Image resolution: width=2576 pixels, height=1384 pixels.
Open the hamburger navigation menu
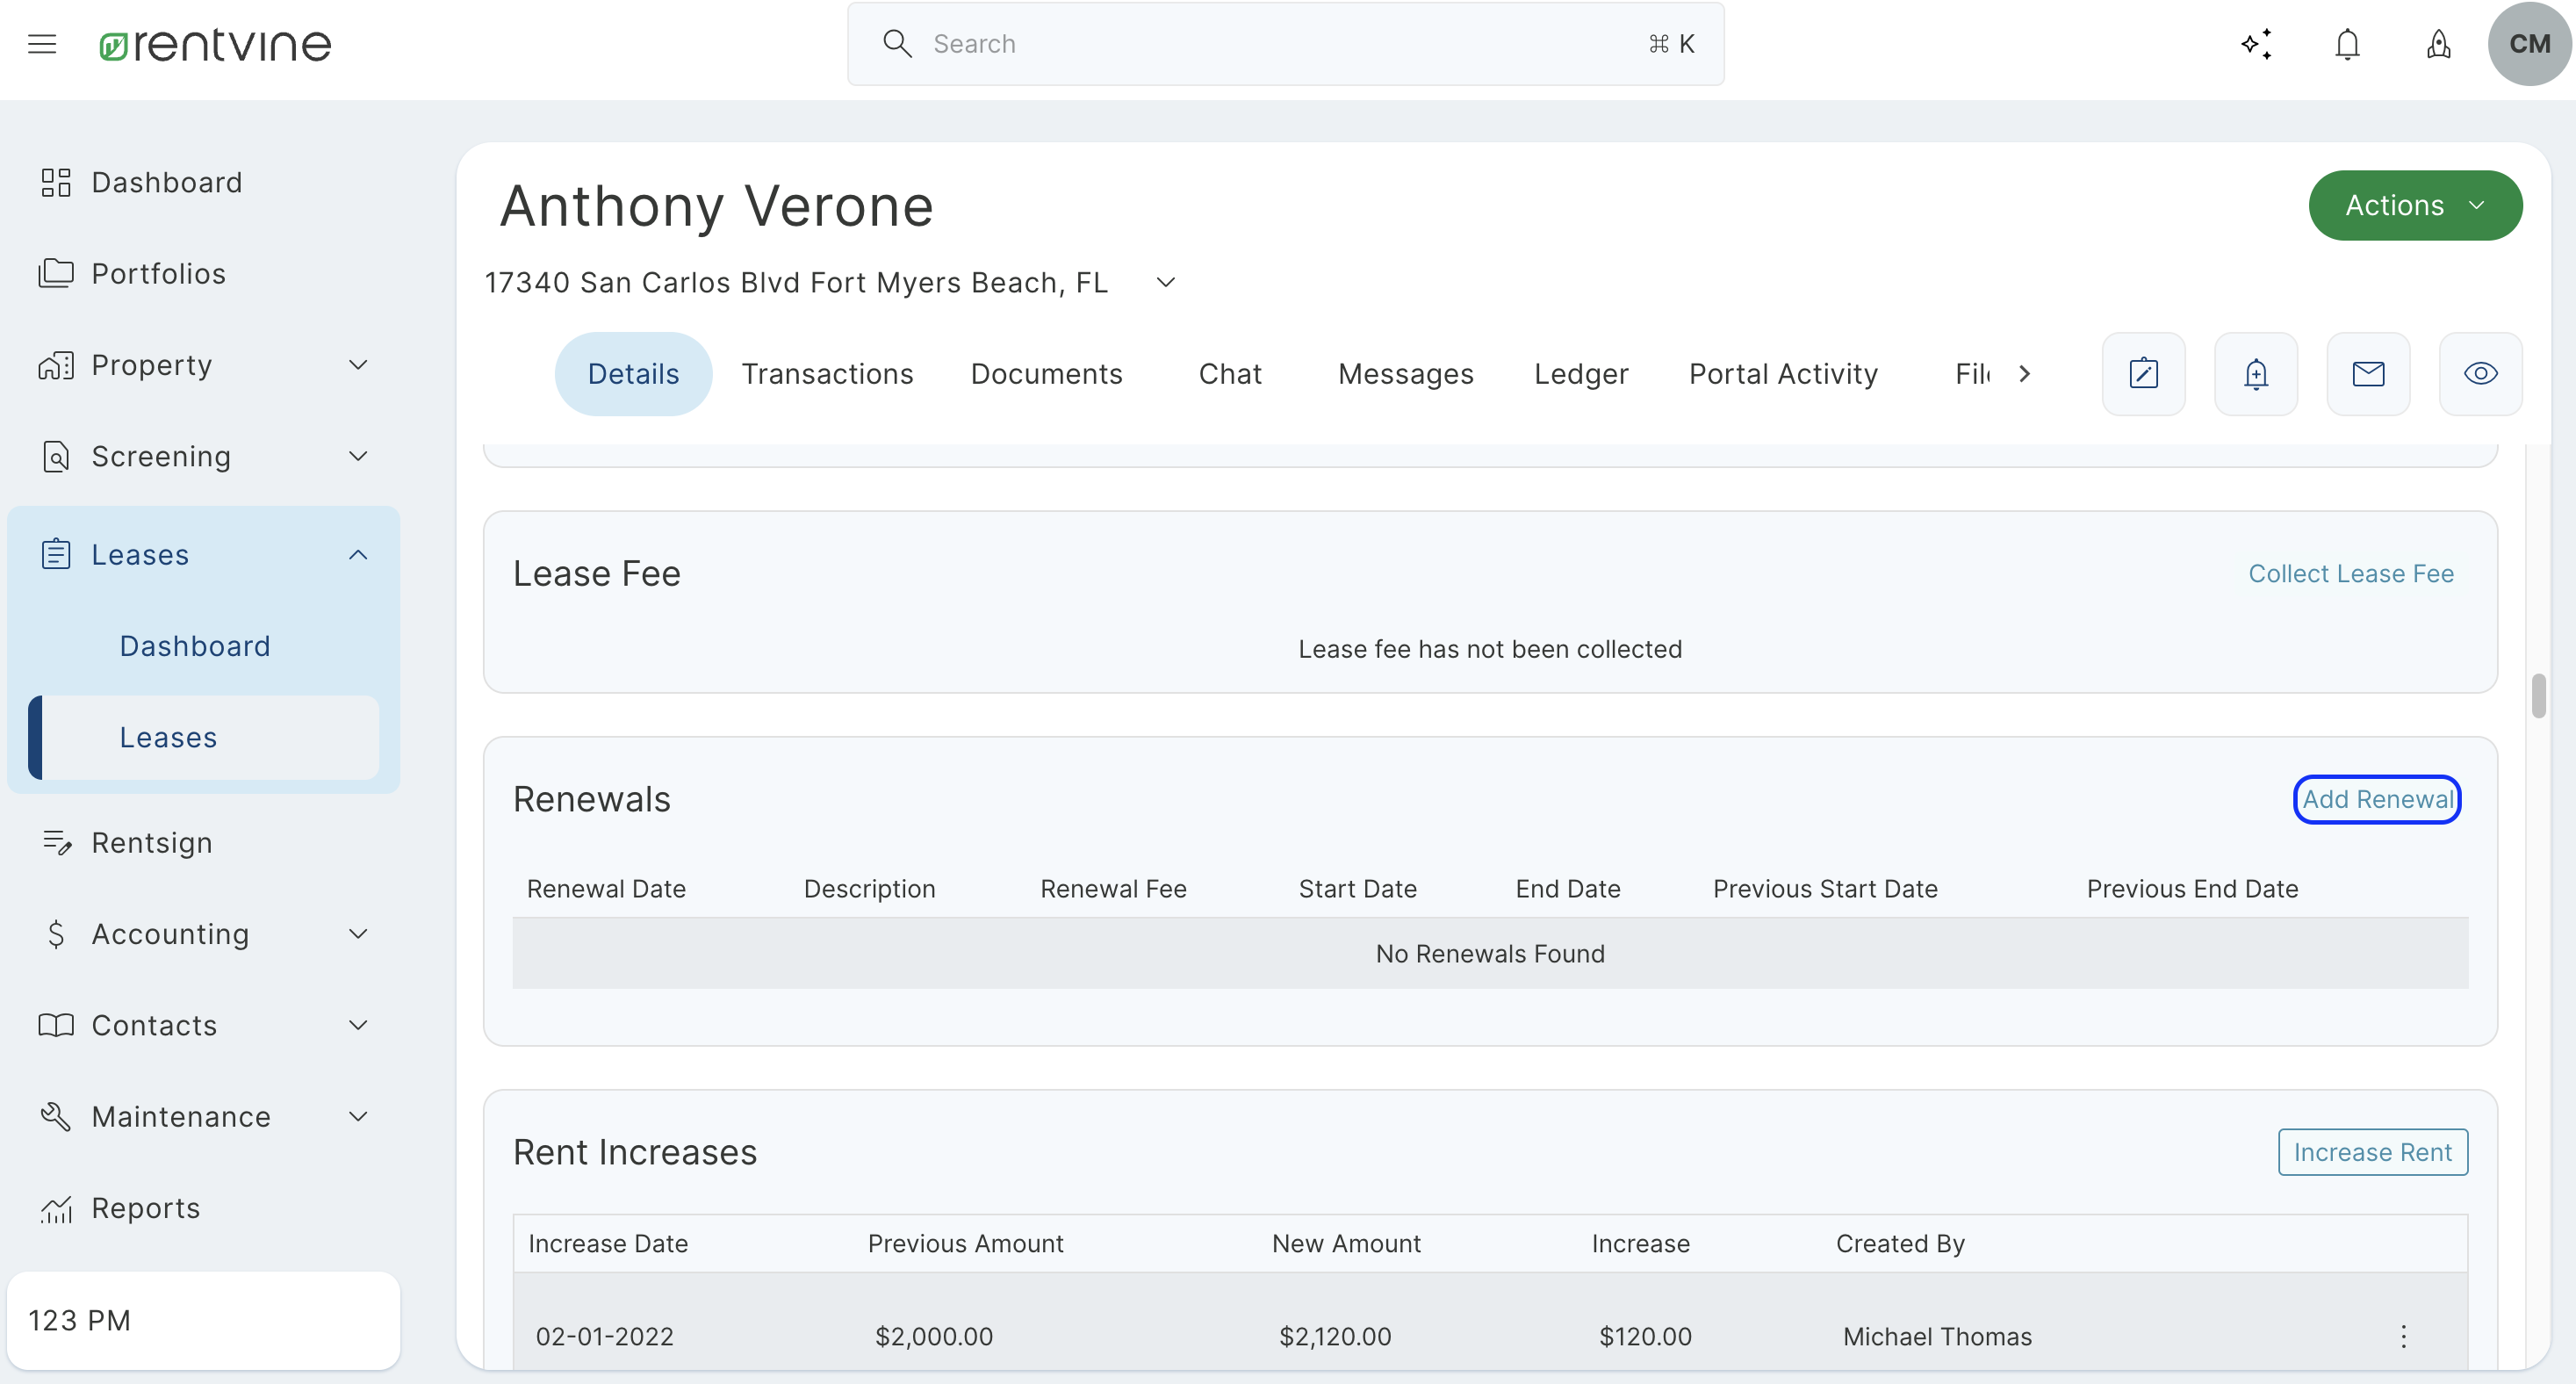click(x=42, y=44)
